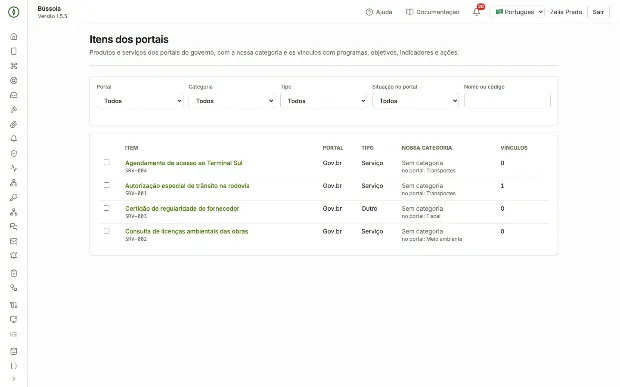Open the inbox tray sidebar icon
This screenshot has width=620, height=387.
point(13,95)
